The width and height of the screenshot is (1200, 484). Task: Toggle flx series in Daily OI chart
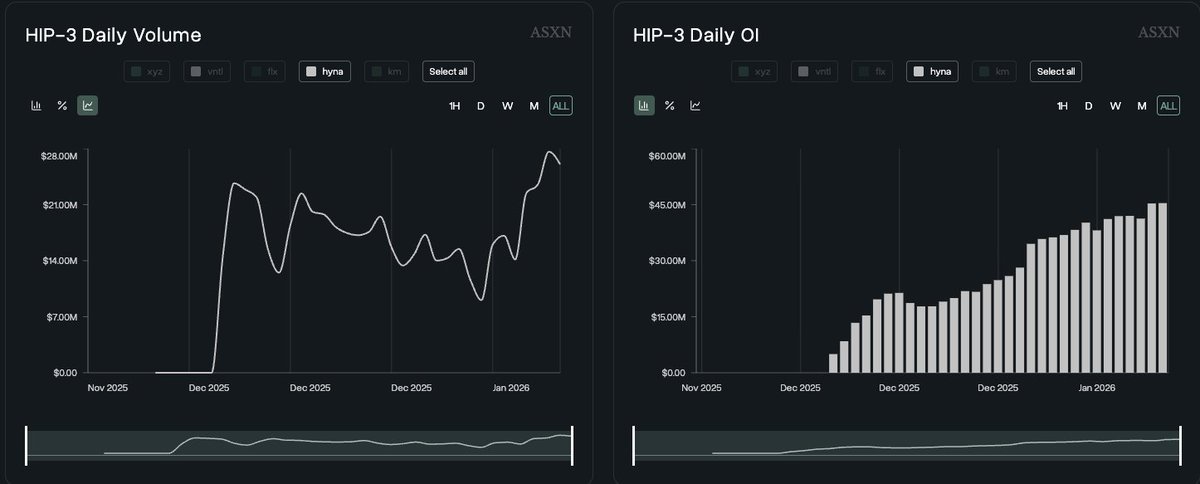pos(873,71)
